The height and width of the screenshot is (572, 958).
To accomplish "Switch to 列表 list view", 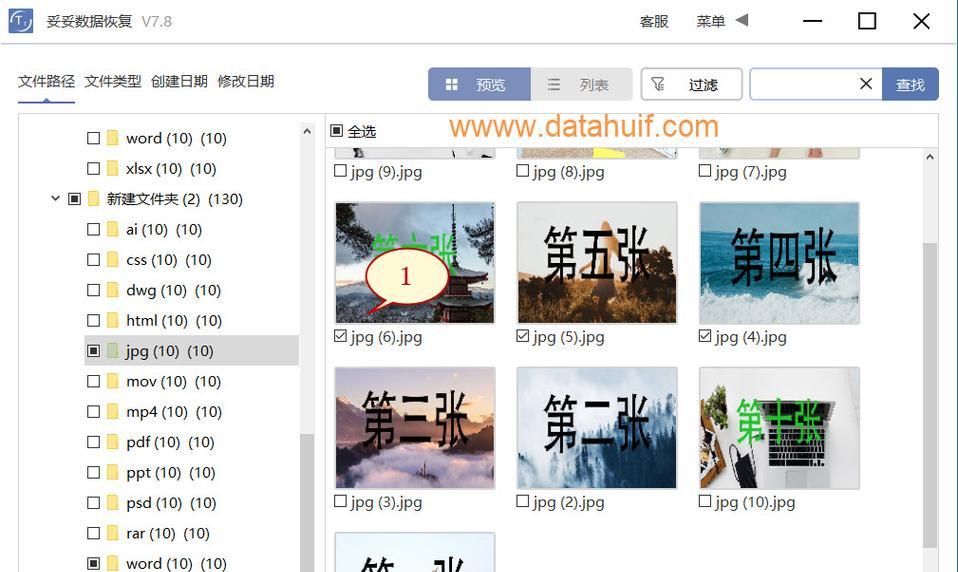I will pos(581,84).
